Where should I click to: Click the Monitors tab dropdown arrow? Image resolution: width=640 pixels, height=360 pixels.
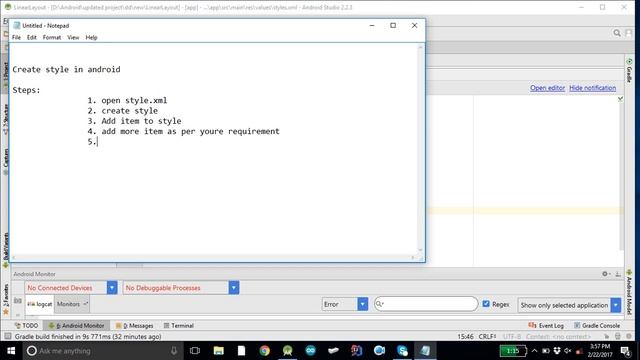(85, 304)
